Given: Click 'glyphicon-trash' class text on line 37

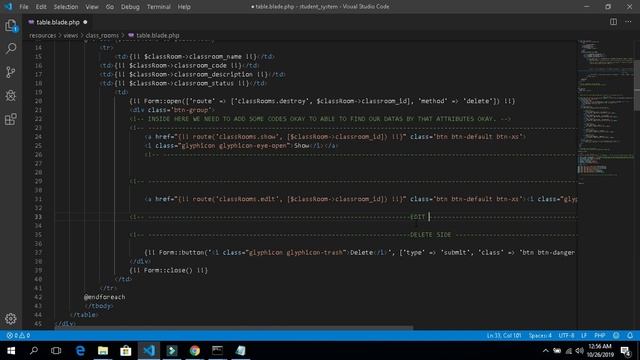Looking at the screenshot, I should pyautogui.click(x=315, y=253).
